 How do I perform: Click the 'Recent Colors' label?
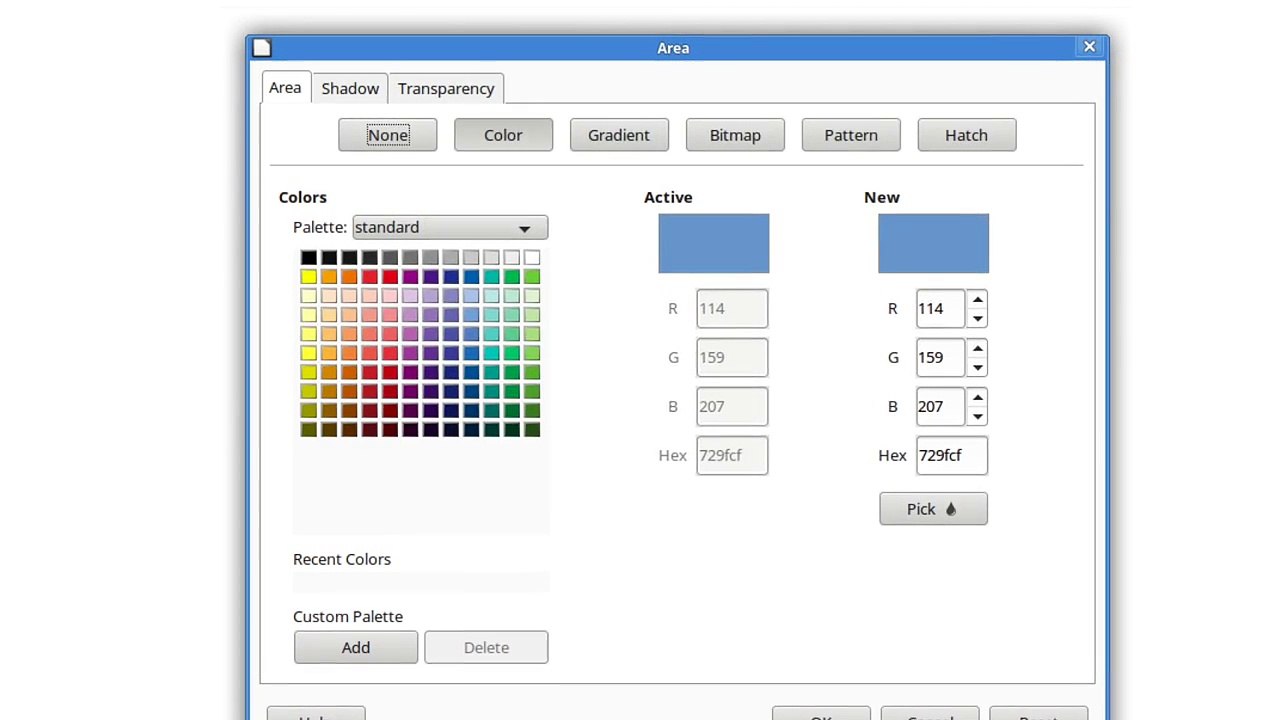pos(342,559)
